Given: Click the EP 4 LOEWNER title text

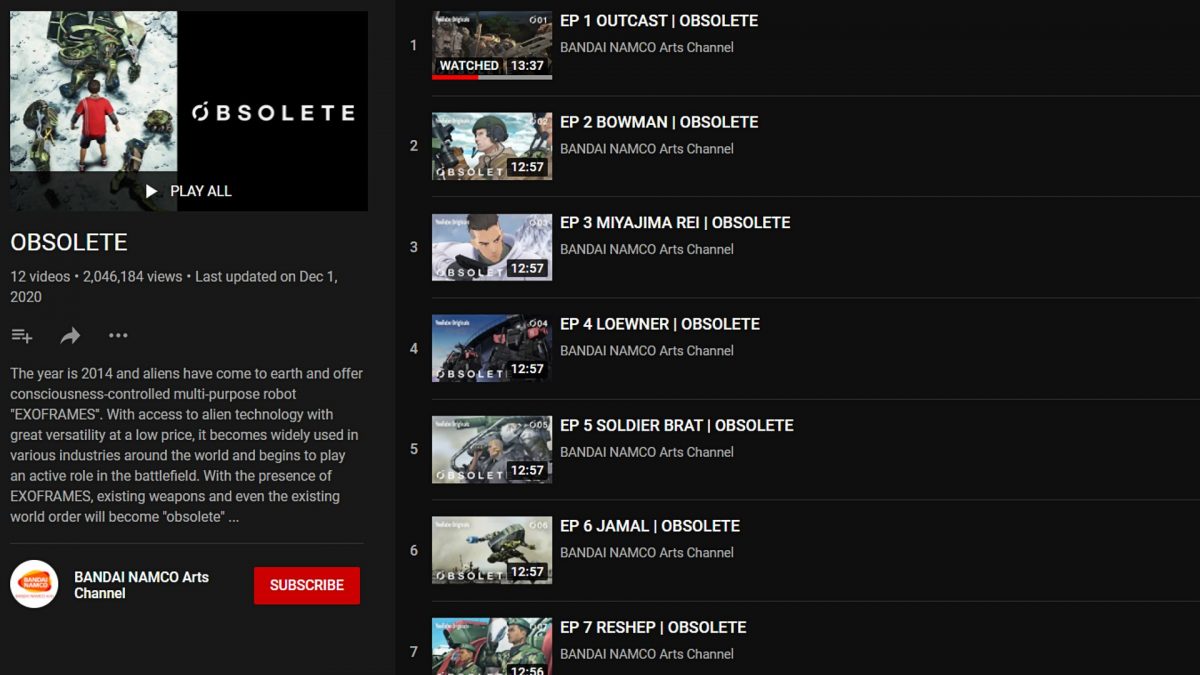Looking at the screenshot, I should (660, 324).
